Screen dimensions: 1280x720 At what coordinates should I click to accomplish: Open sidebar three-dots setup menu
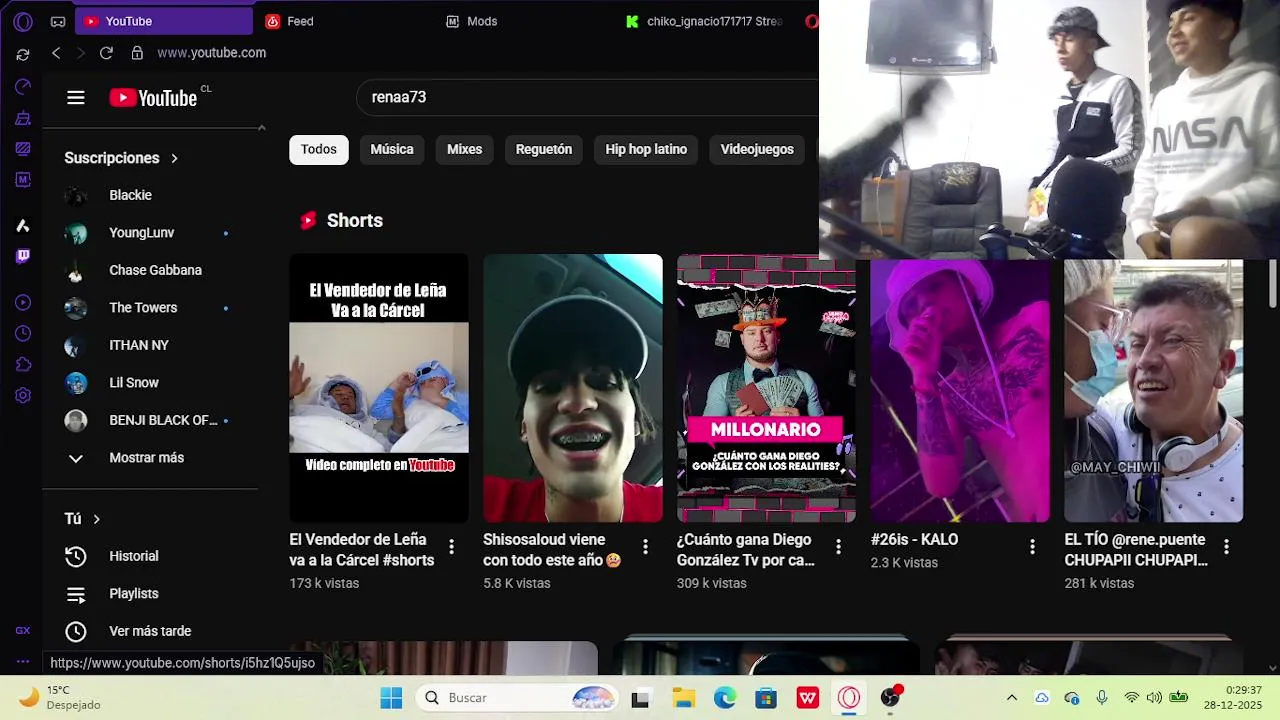[23, 662]
